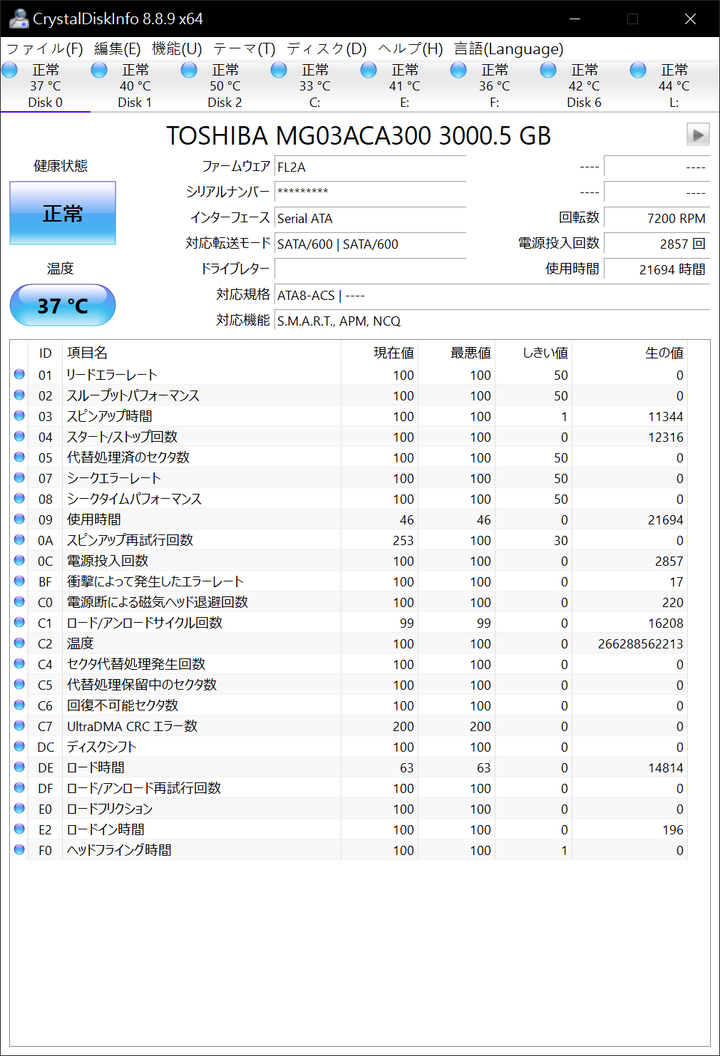The width and height of the screenshot is (720, 1056).
Task: Click the 対応転送モード SATA/600 field
Action: 370,244
